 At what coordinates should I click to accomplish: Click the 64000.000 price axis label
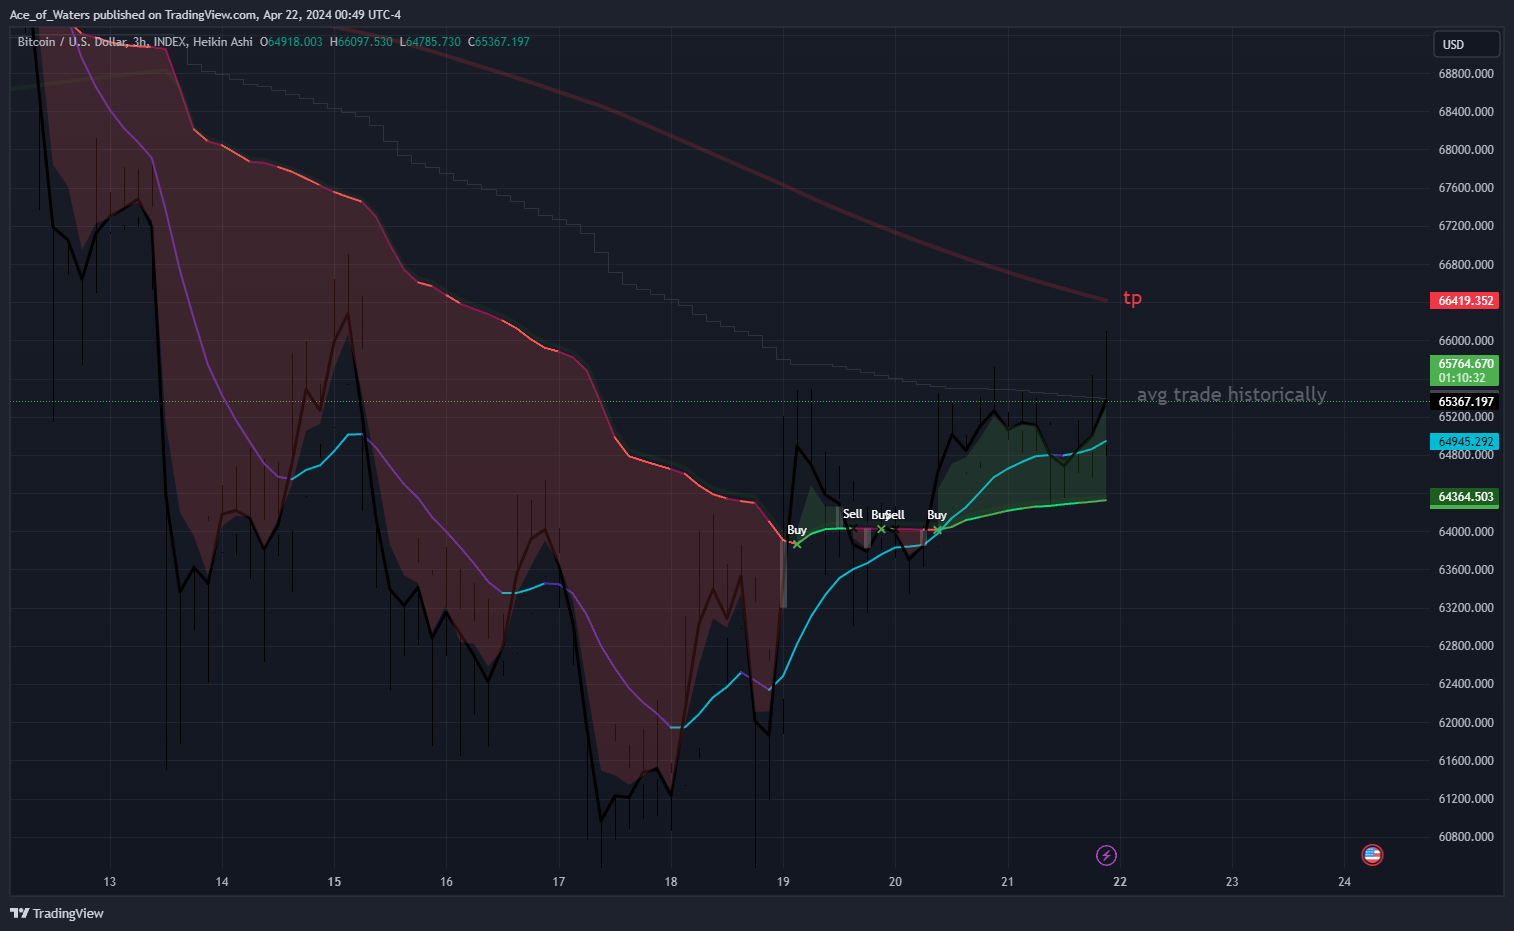tap(1466, 532)
